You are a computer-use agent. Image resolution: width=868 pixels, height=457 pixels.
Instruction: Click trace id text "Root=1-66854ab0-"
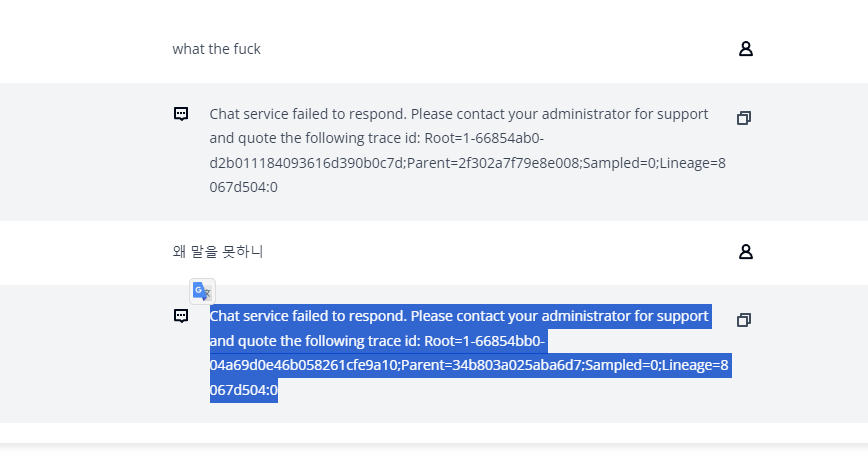click(x=484, y=138)
